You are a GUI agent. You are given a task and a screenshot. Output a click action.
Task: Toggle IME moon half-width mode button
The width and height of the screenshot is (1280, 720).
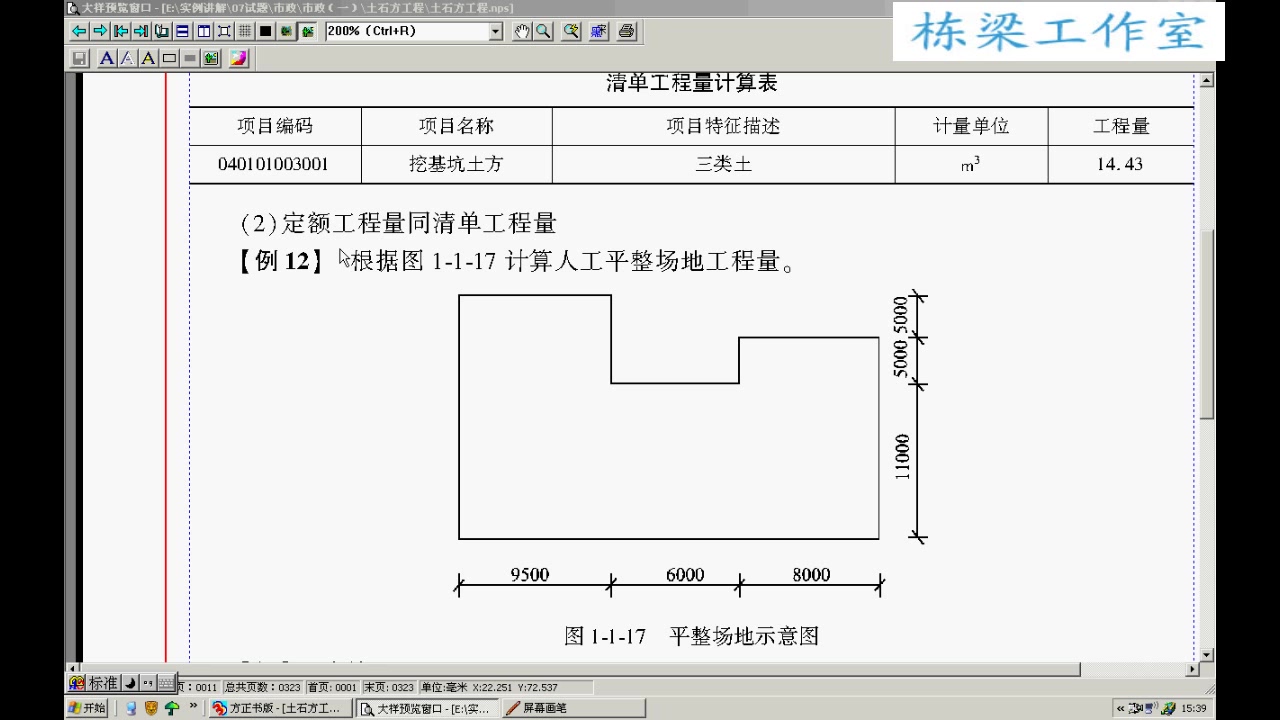click(130, 683)
